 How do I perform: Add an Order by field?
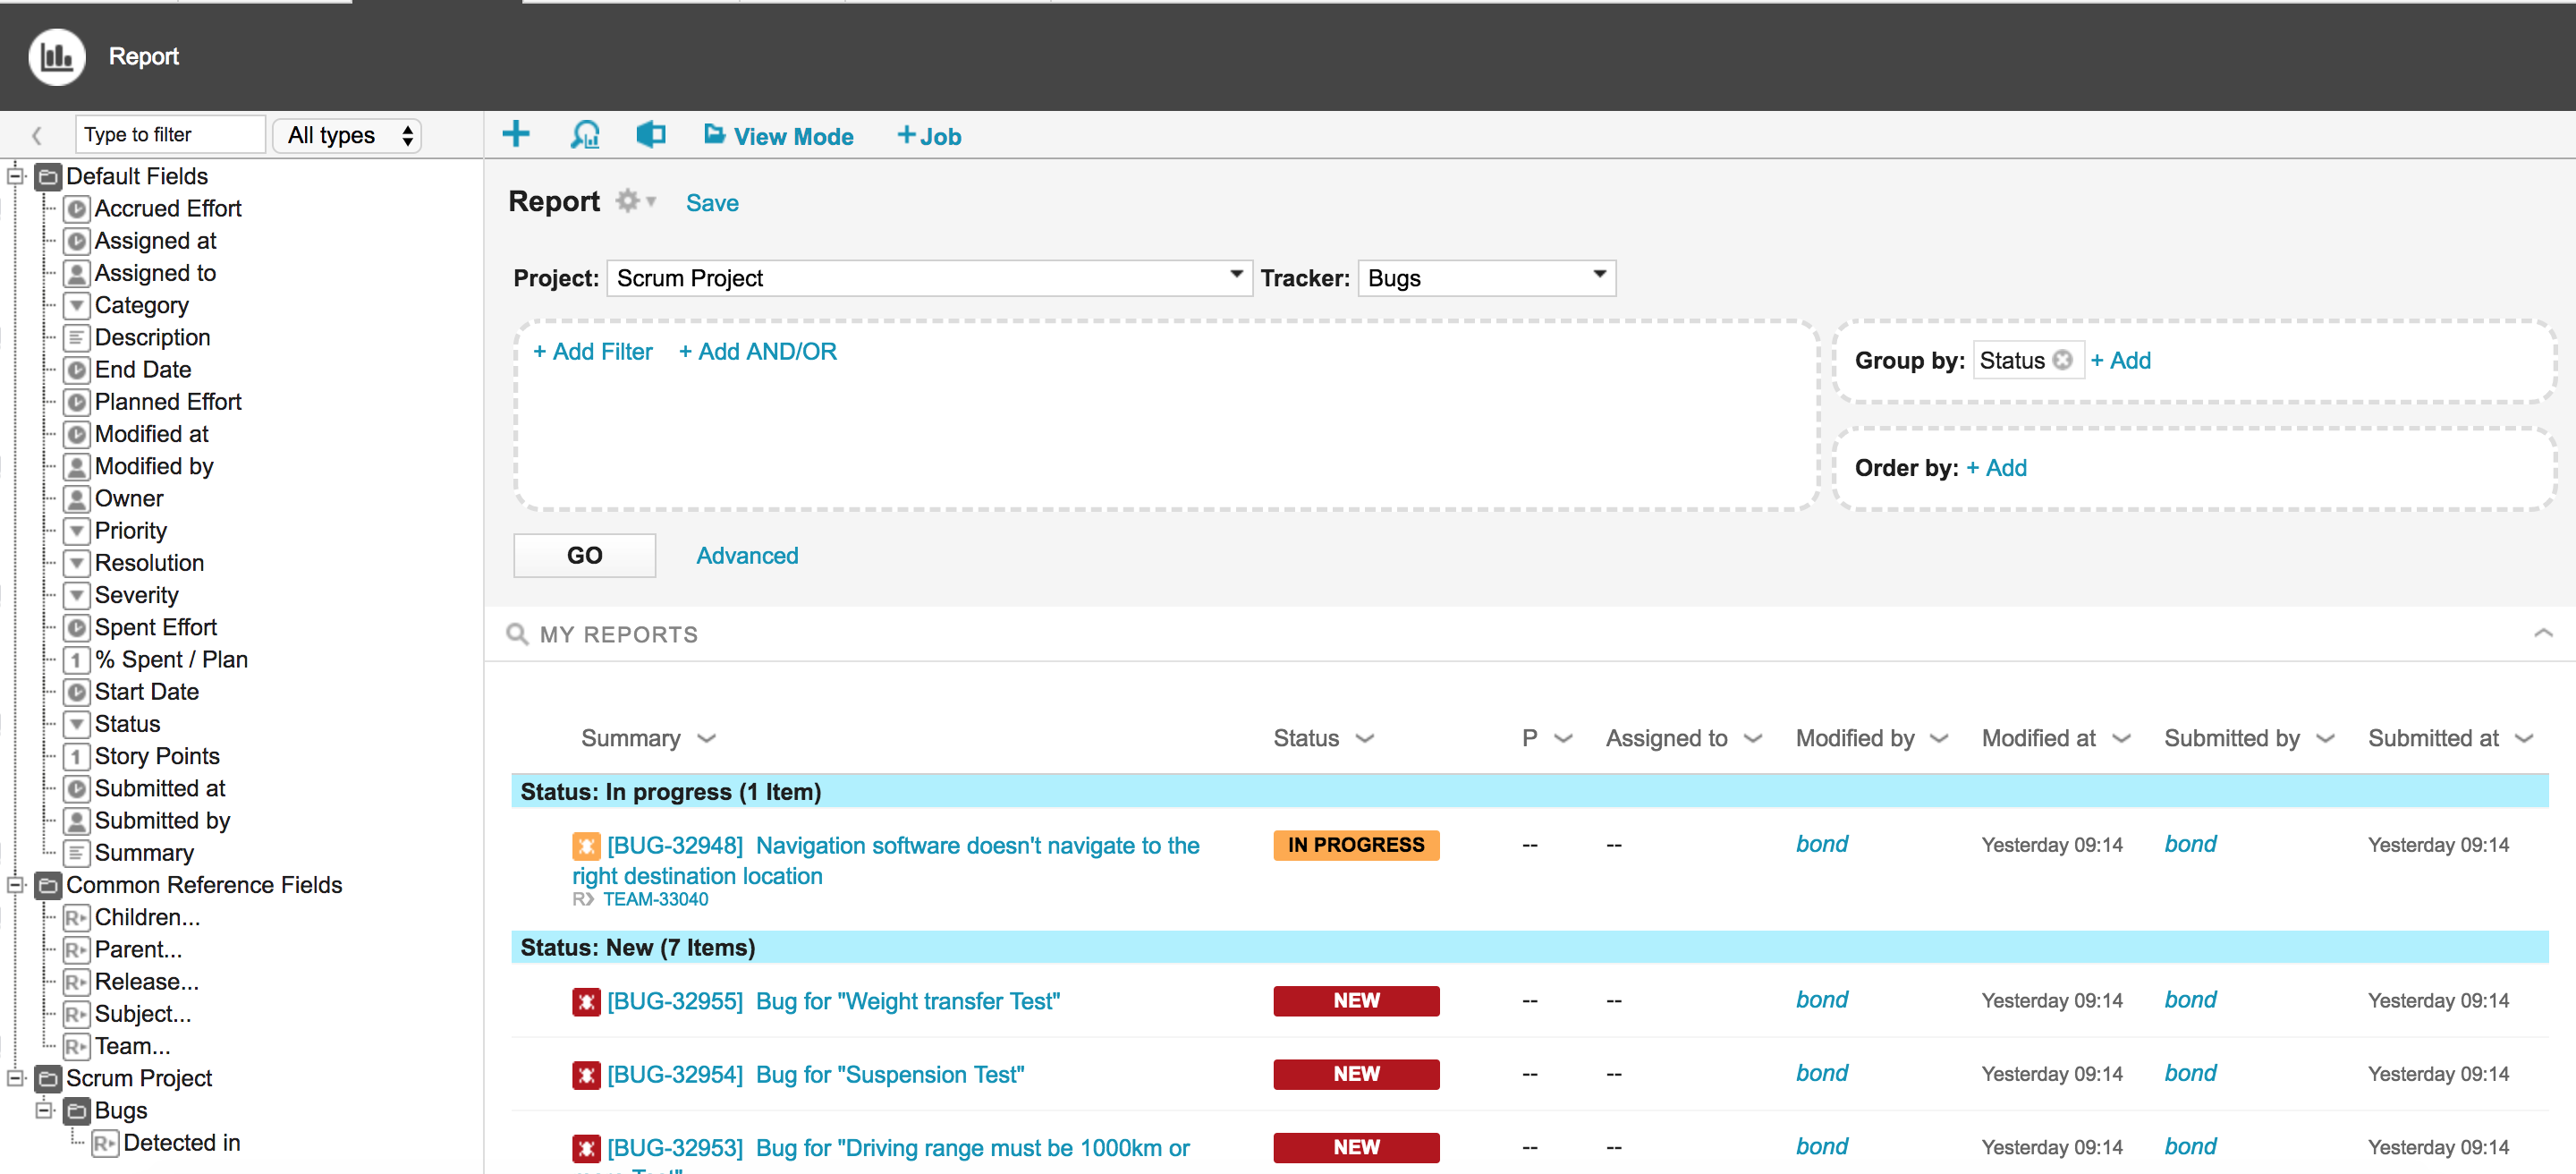click(x=1996, y=468)
